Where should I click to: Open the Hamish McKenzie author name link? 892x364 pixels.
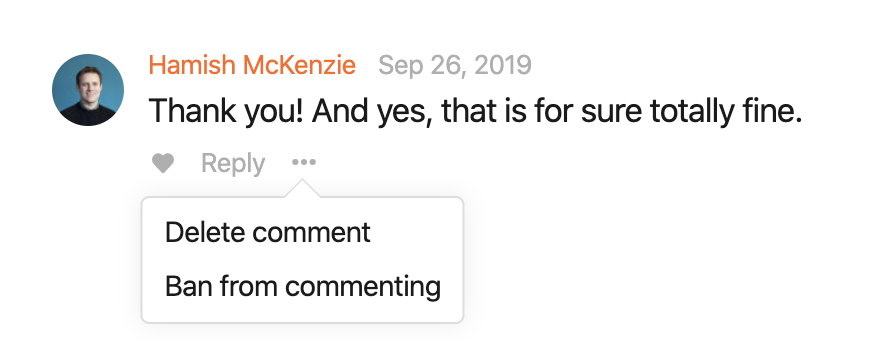(252, 65)
